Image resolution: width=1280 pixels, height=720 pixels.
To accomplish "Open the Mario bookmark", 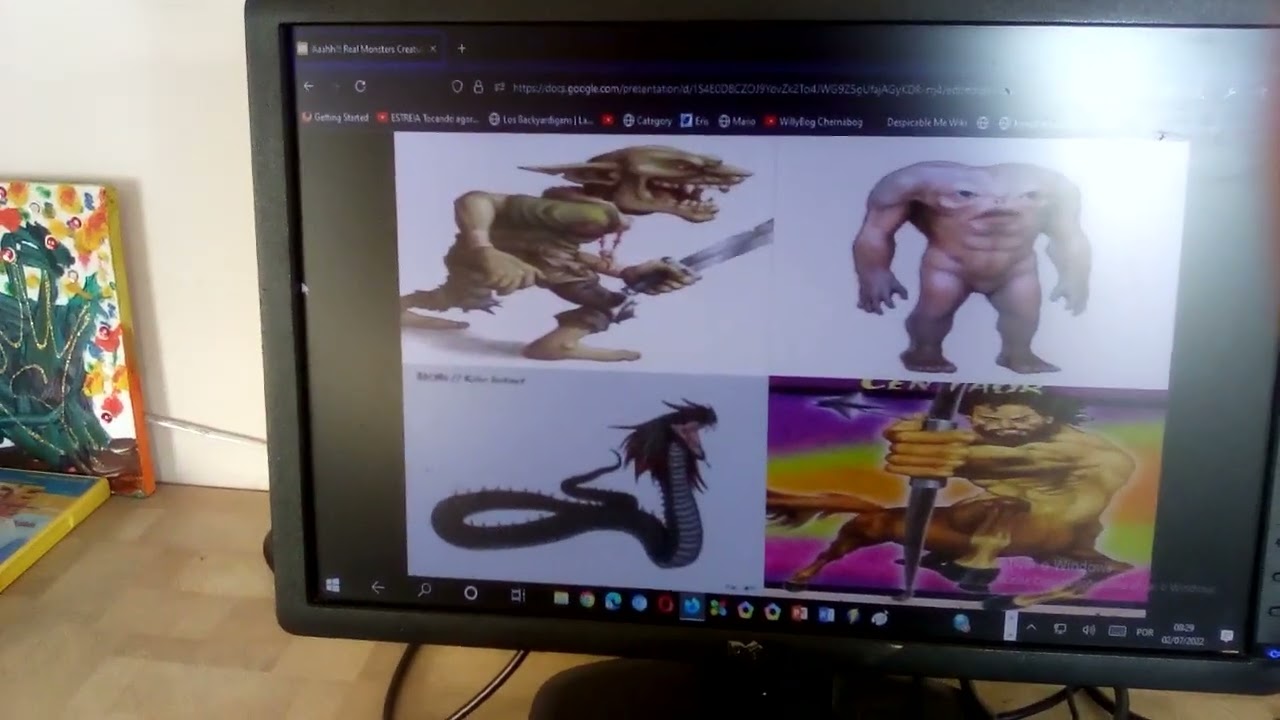I will (x=737, y=121).
